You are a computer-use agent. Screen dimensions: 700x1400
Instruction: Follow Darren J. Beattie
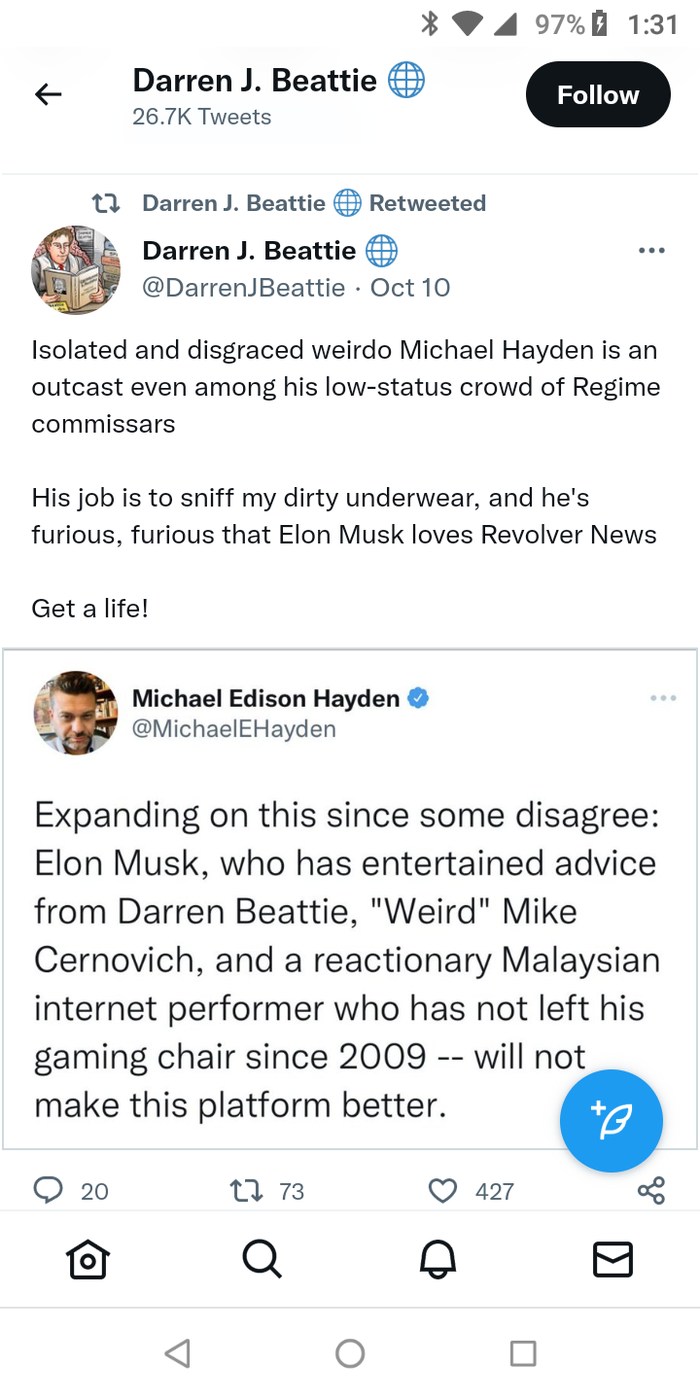pos(597,95)
